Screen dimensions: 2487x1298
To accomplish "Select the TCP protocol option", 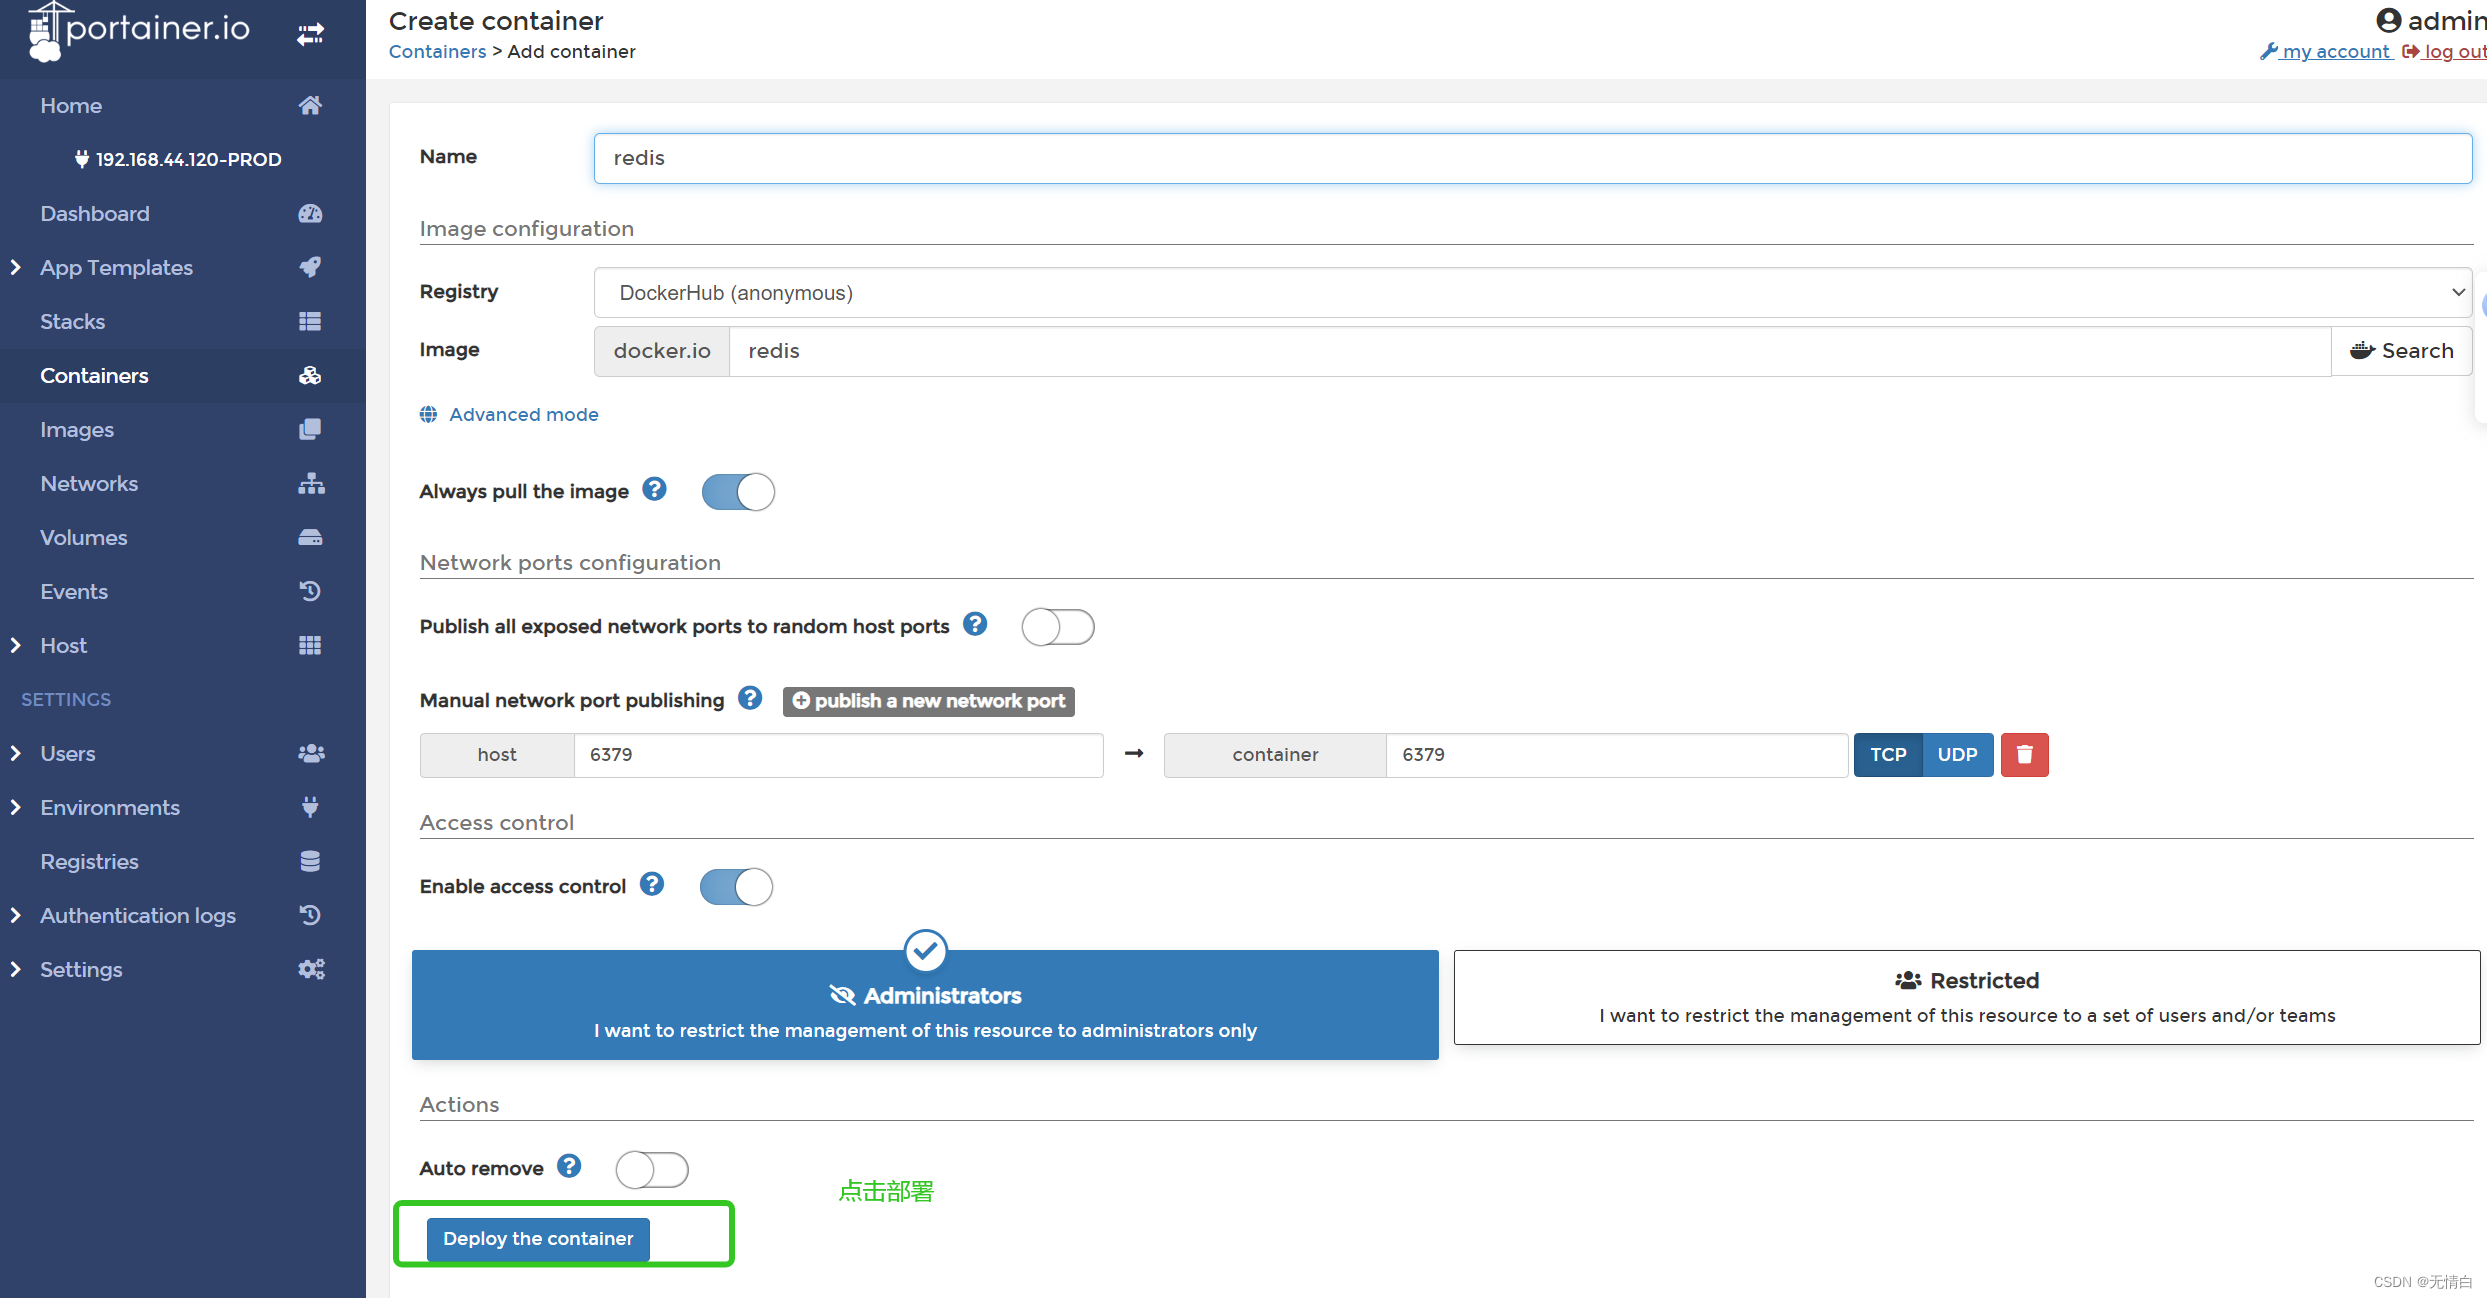I will point(1888,754).
